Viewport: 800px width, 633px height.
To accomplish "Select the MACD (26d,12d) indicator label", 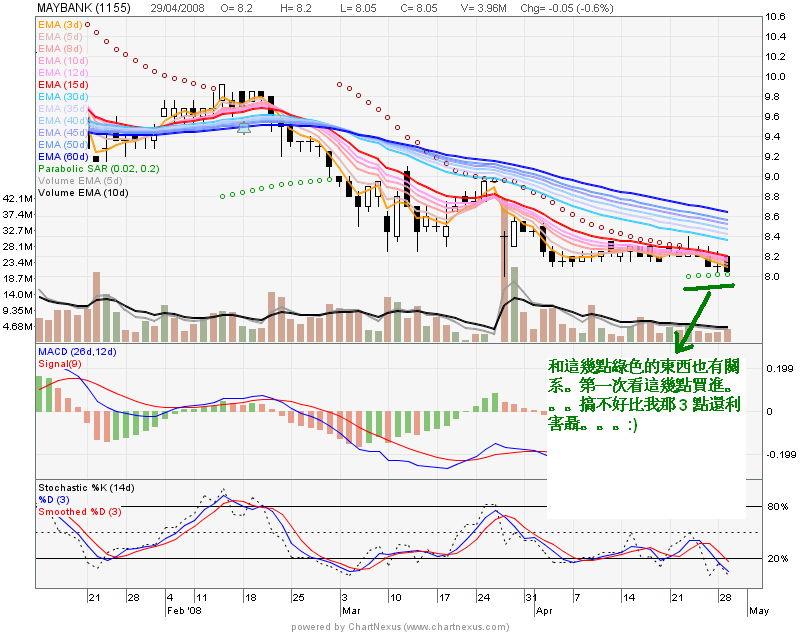I will 77,353.
